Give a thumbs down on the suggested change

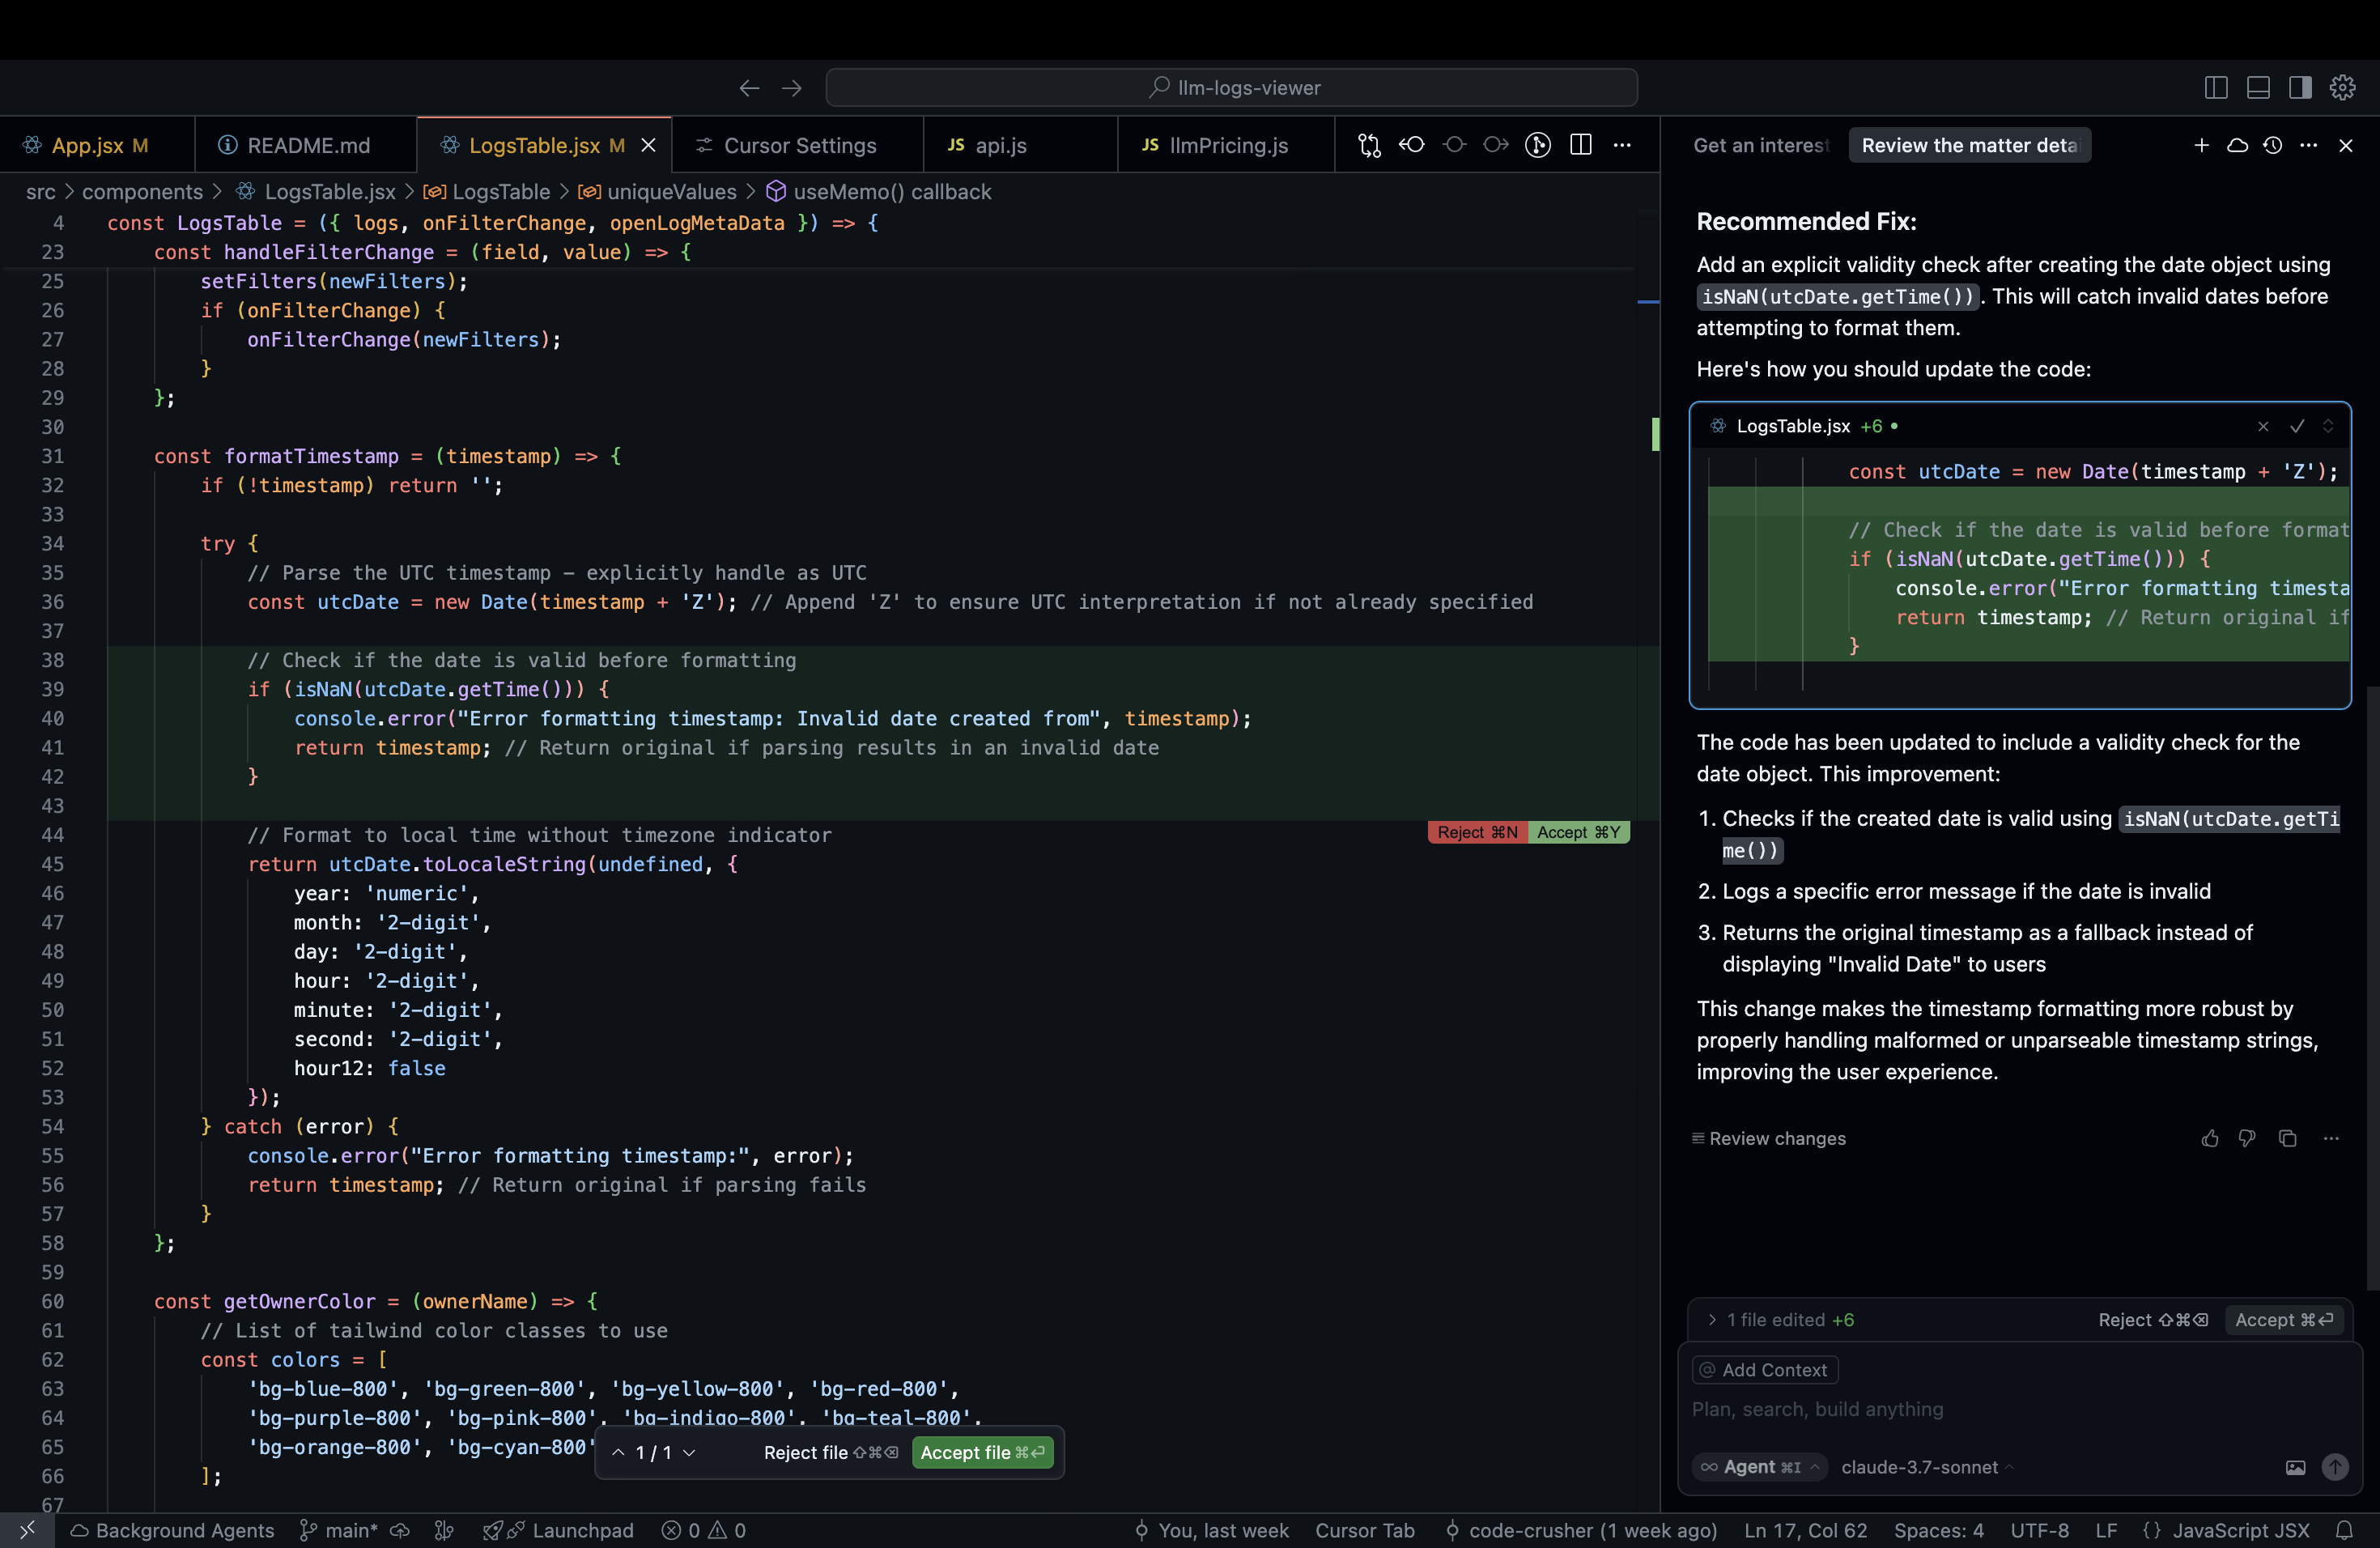2248,1139
